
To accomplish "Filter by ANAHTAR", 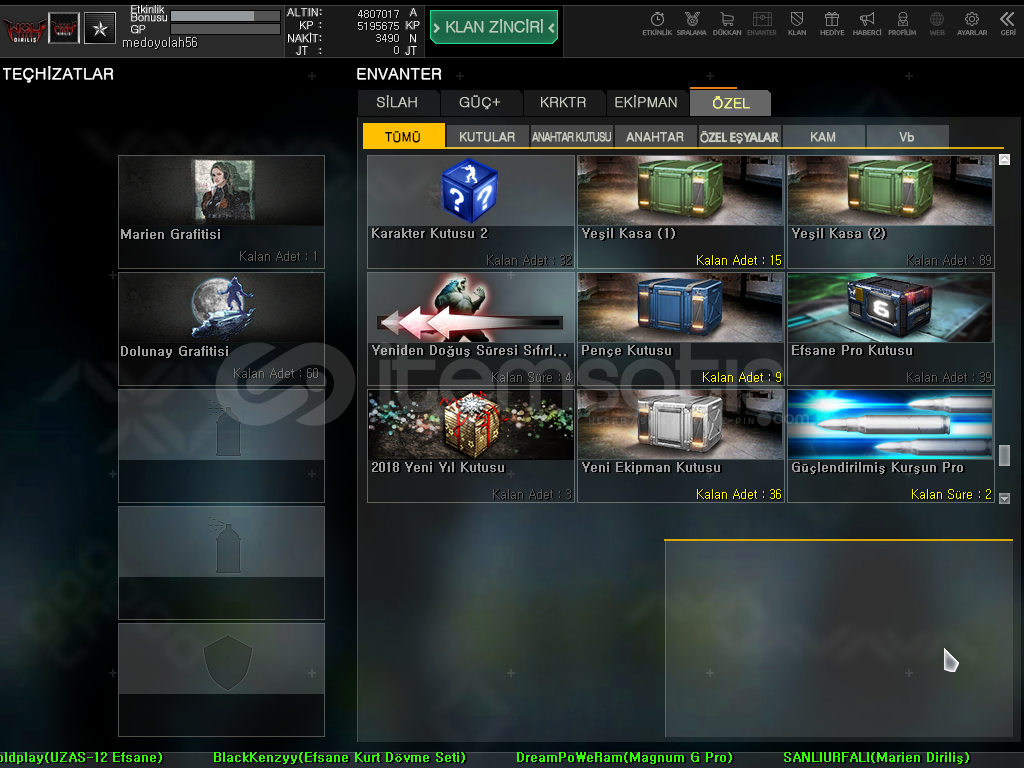I will point(655,136).
